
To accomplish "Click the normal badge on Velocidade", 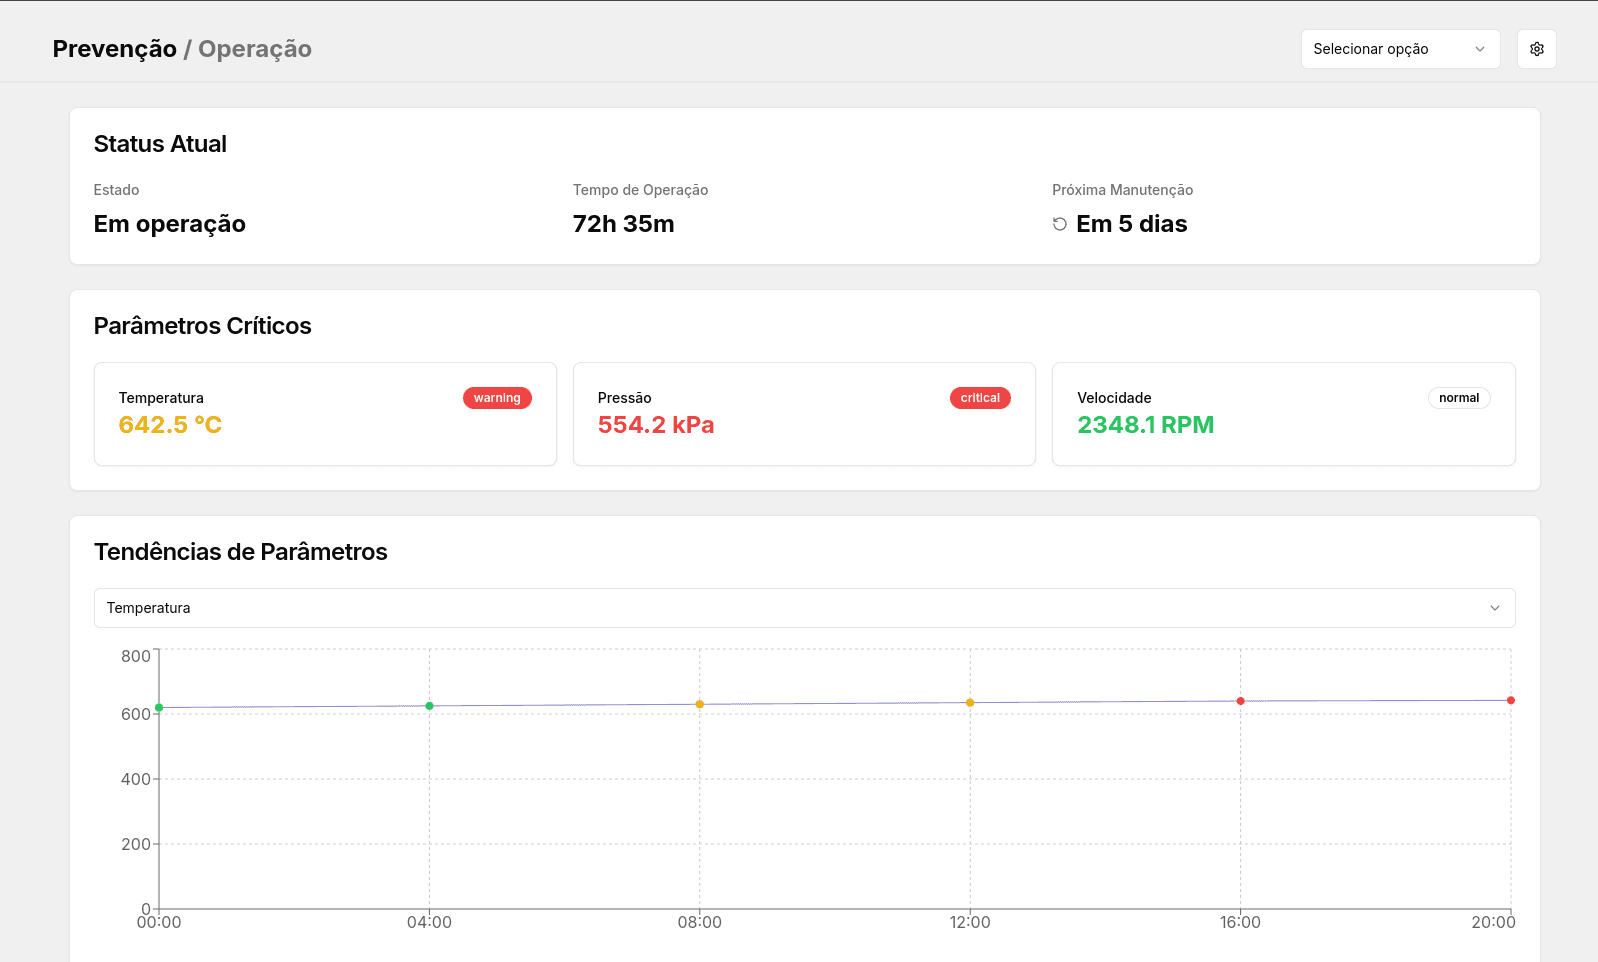I will point(1459,398).
